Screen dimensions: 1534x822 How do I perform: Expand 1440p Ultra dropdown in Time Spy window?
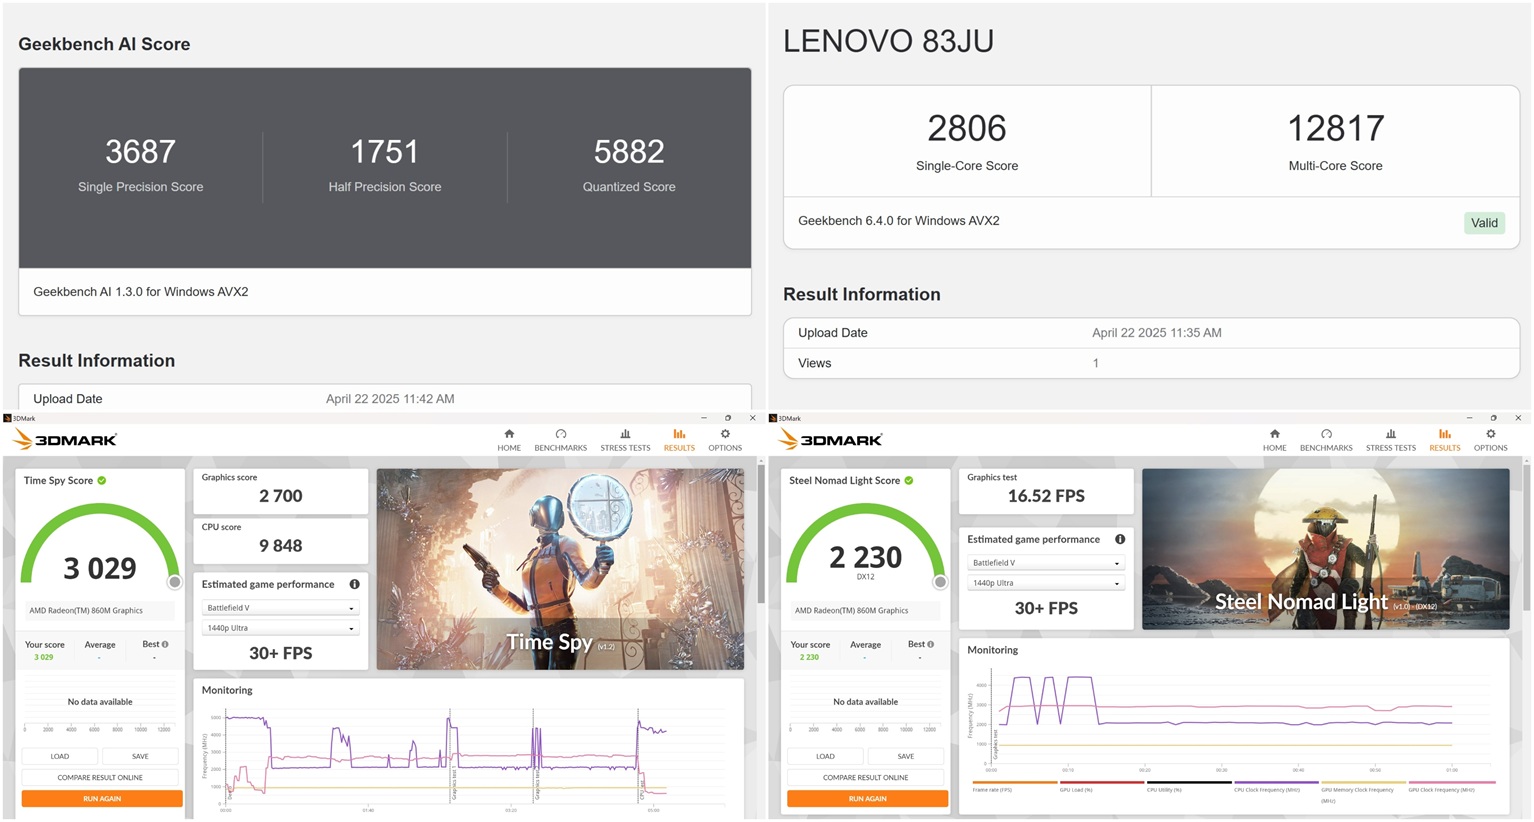point(280,628)
